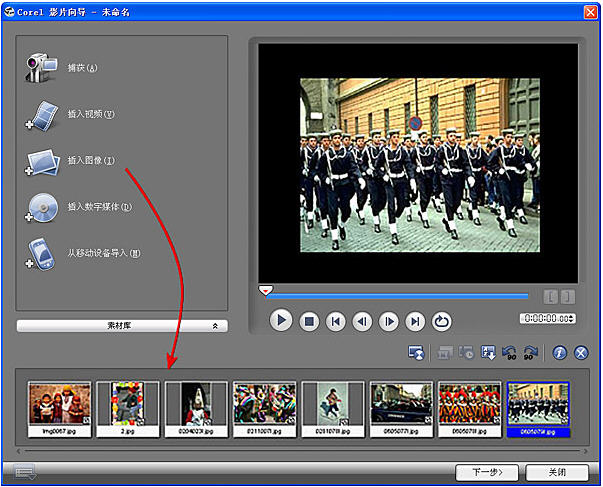Click the Insert Image icon
Image resolution: width=603 pixels, height=487 pixels.
click(x=42, y=162)
